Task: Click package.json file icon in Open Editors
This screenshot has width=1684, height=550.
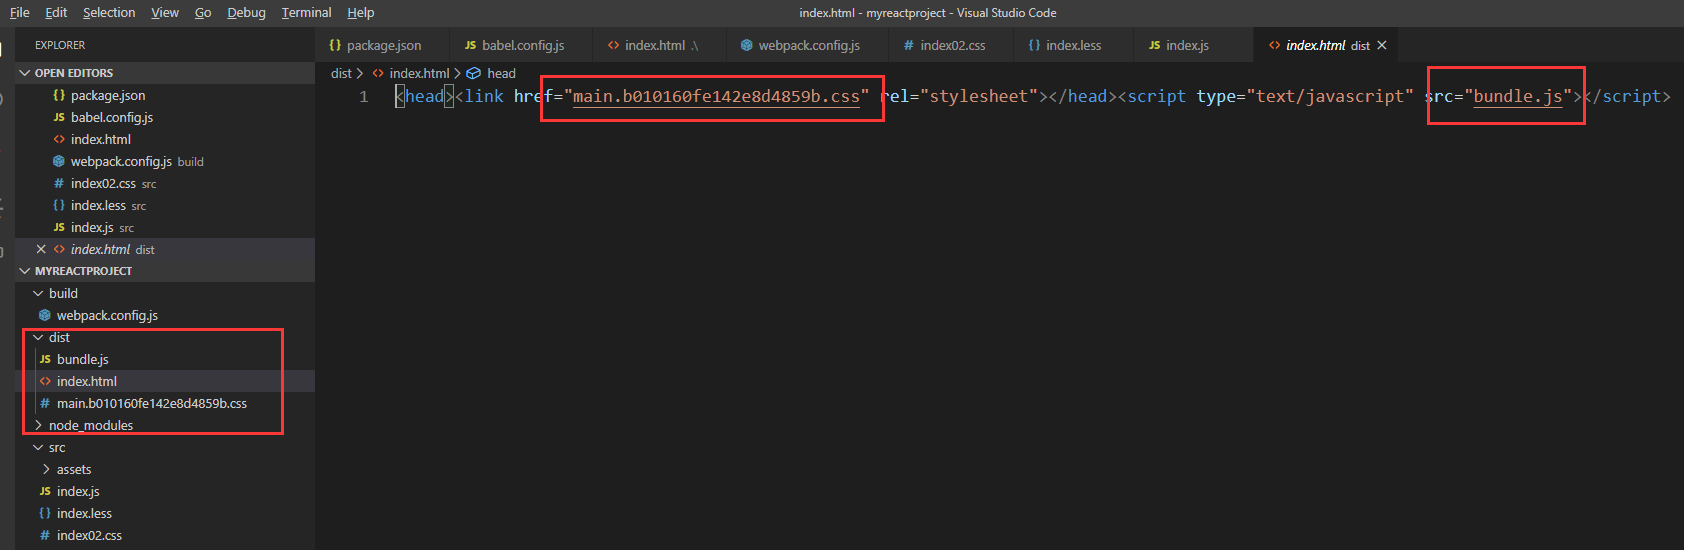Action: (59, 95)
